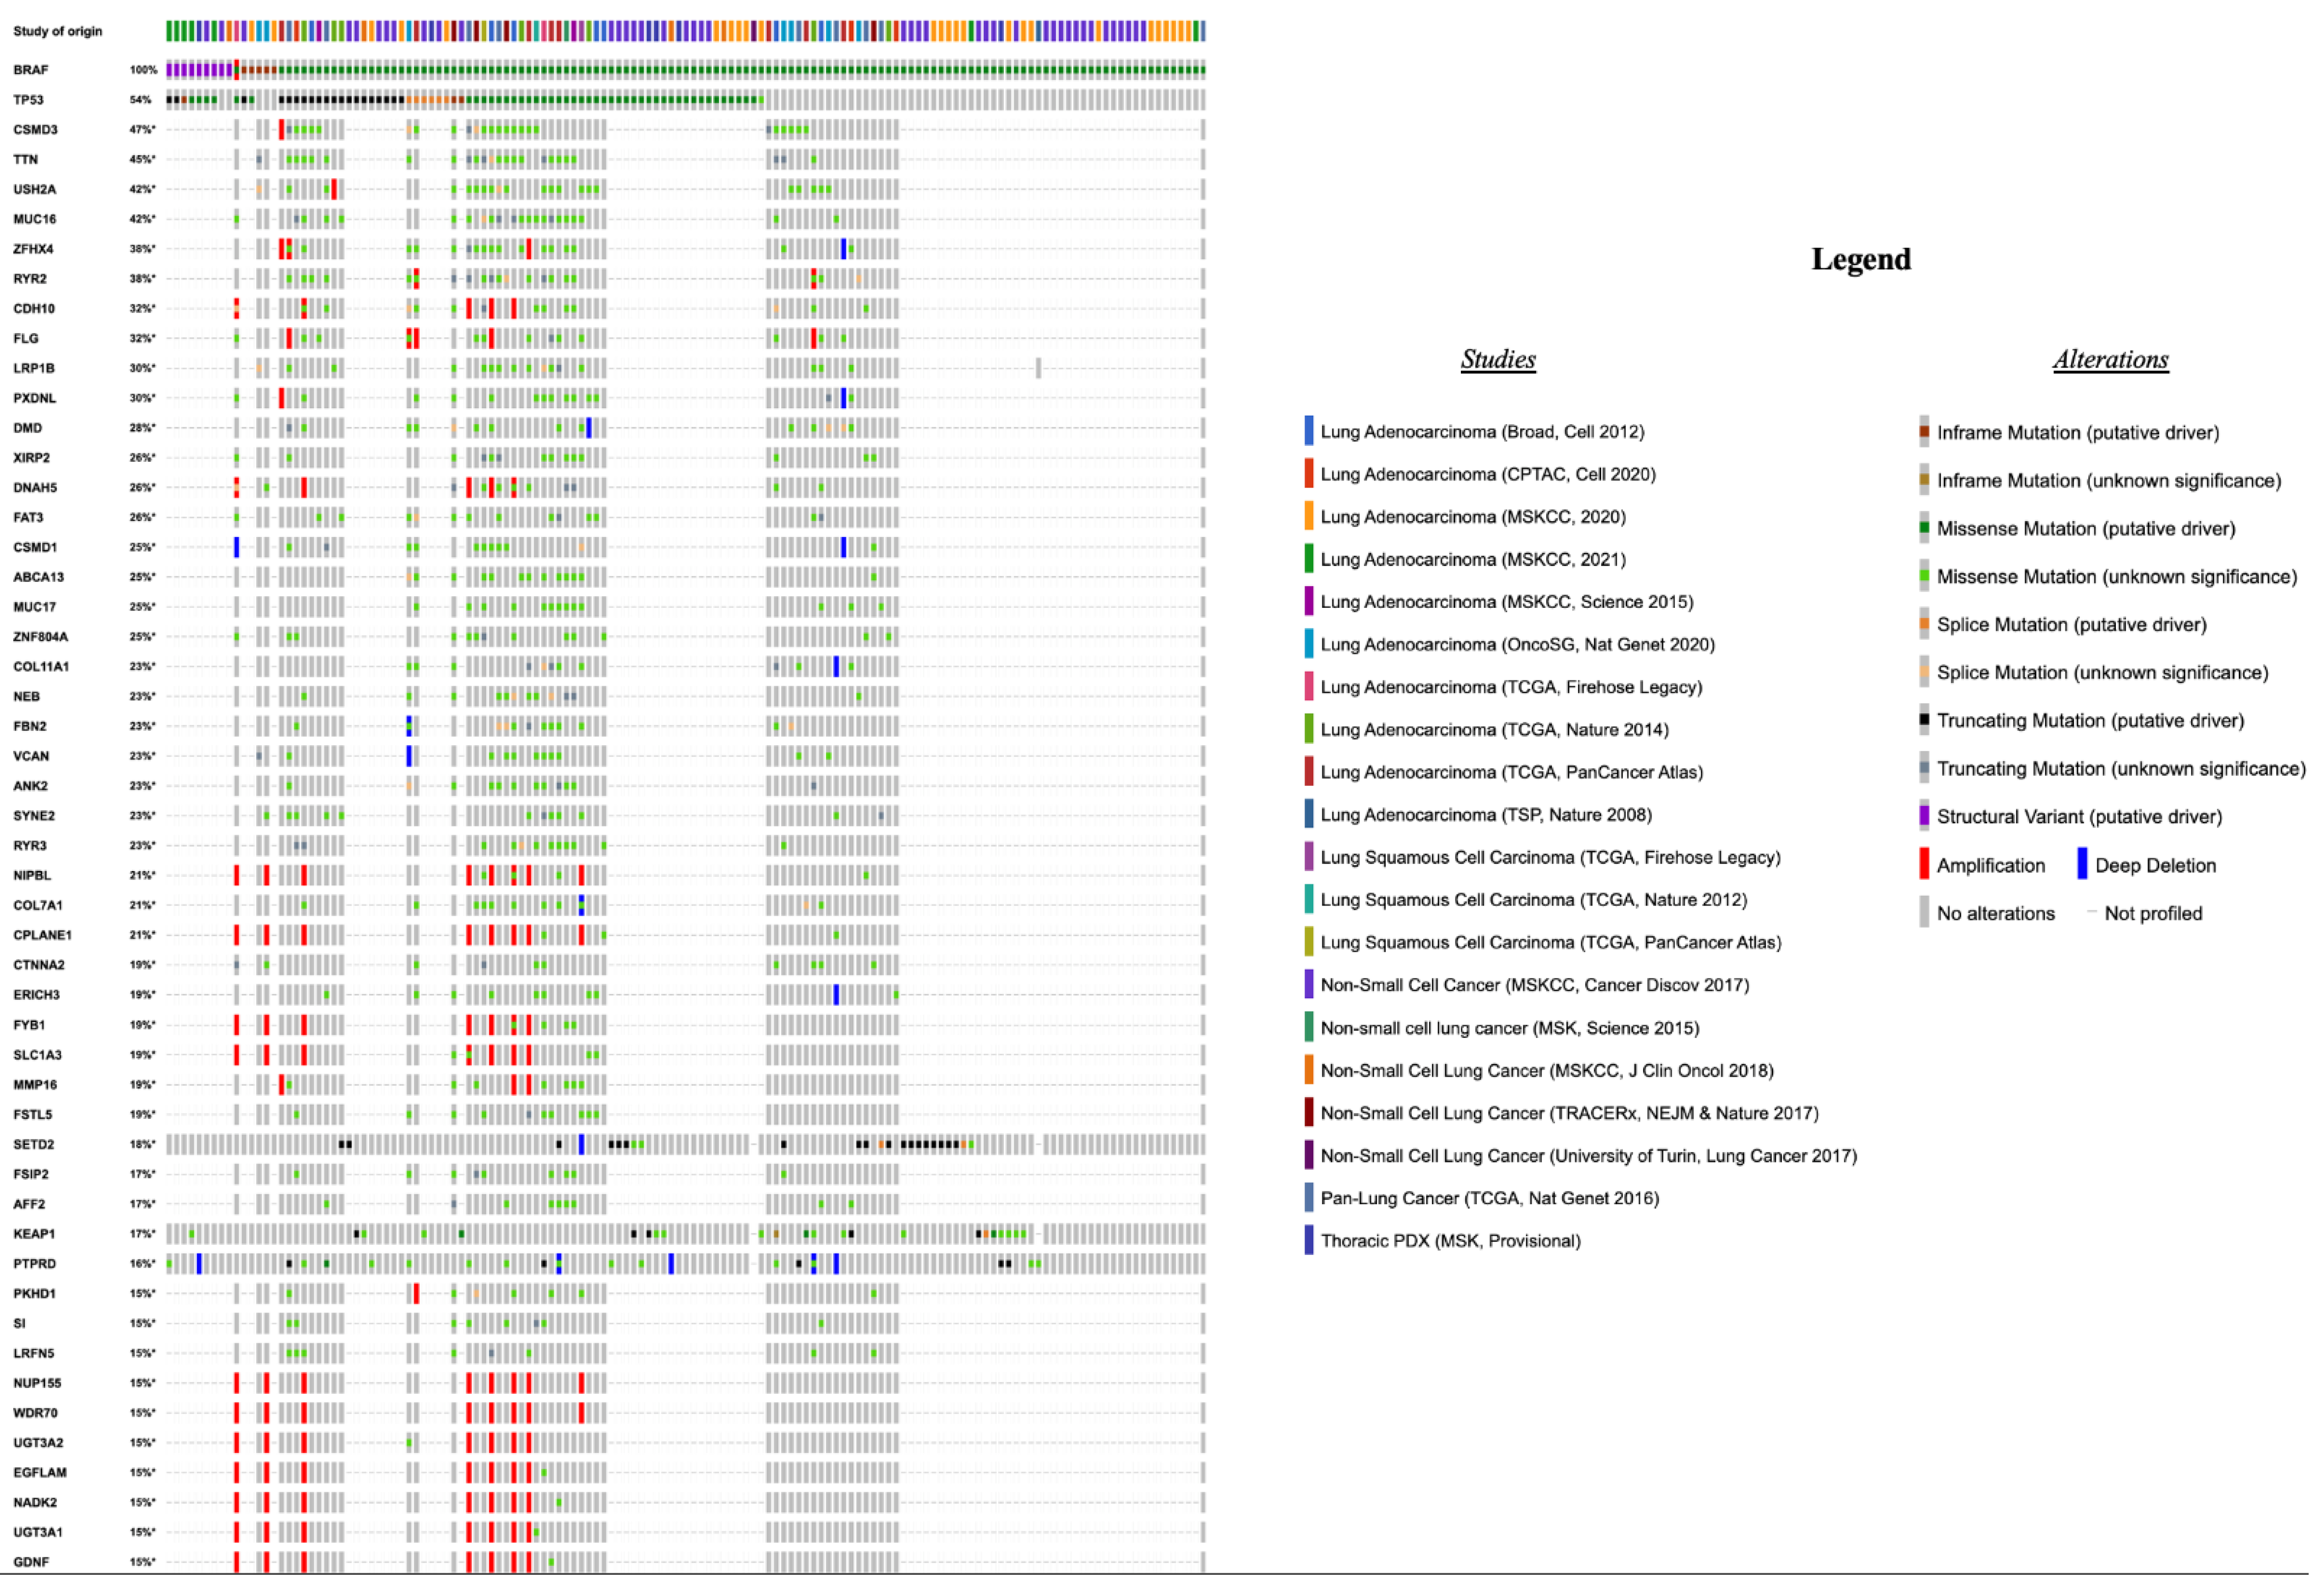Select the BRAF gene track label
The image size is (2324, 1596).
tap(31, 70)
